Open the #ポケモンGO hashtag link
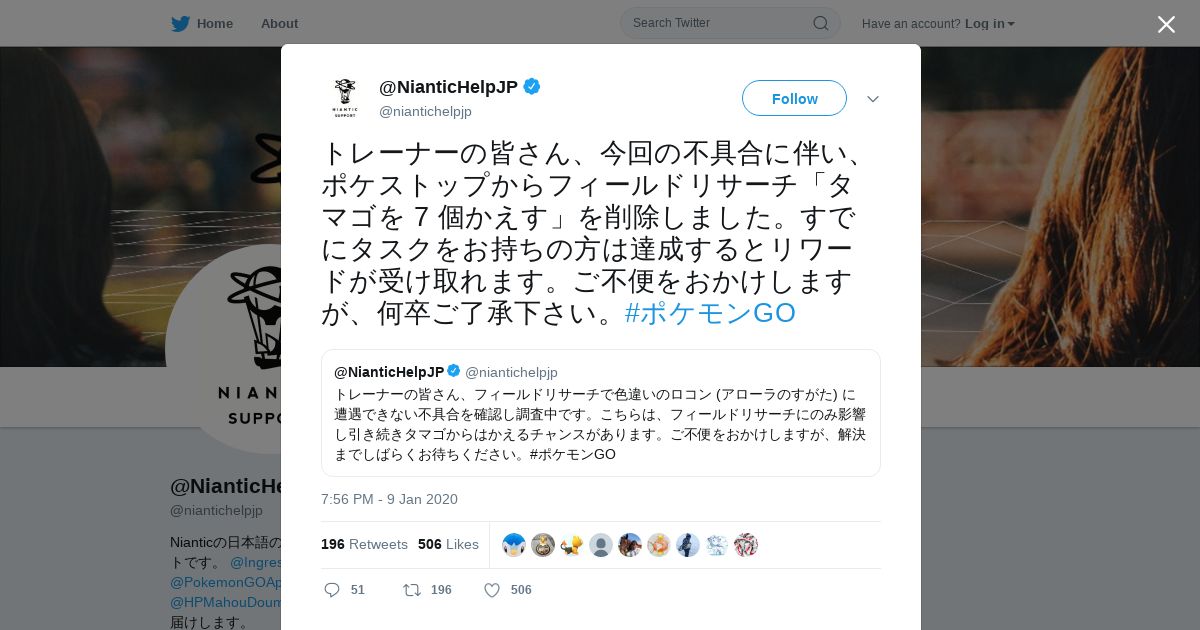The image size is (1200, 630). pyautogui.click(x=710, y=313)
